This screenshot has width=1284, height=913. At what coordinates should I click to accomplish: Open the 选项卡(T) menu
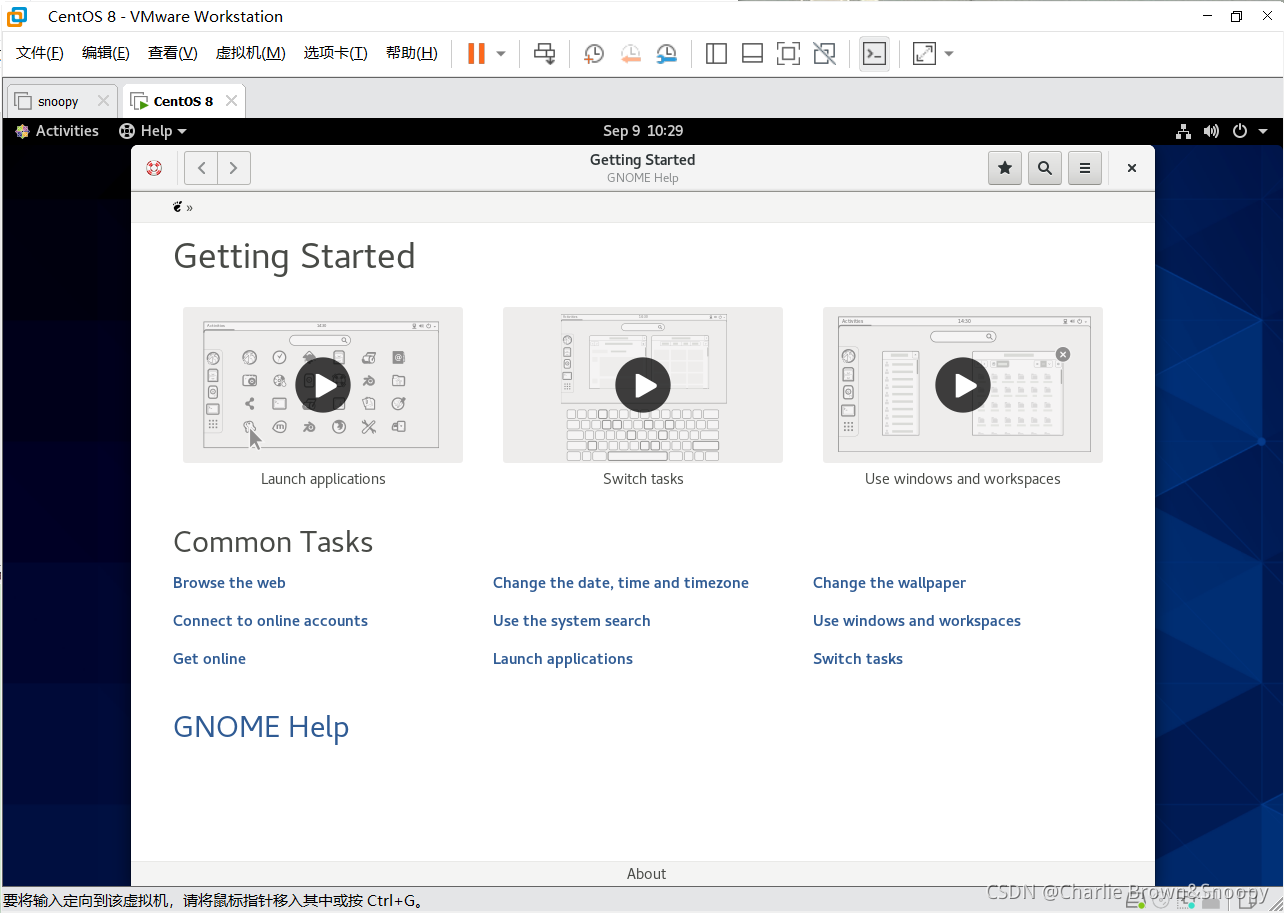tap(336, 53)
